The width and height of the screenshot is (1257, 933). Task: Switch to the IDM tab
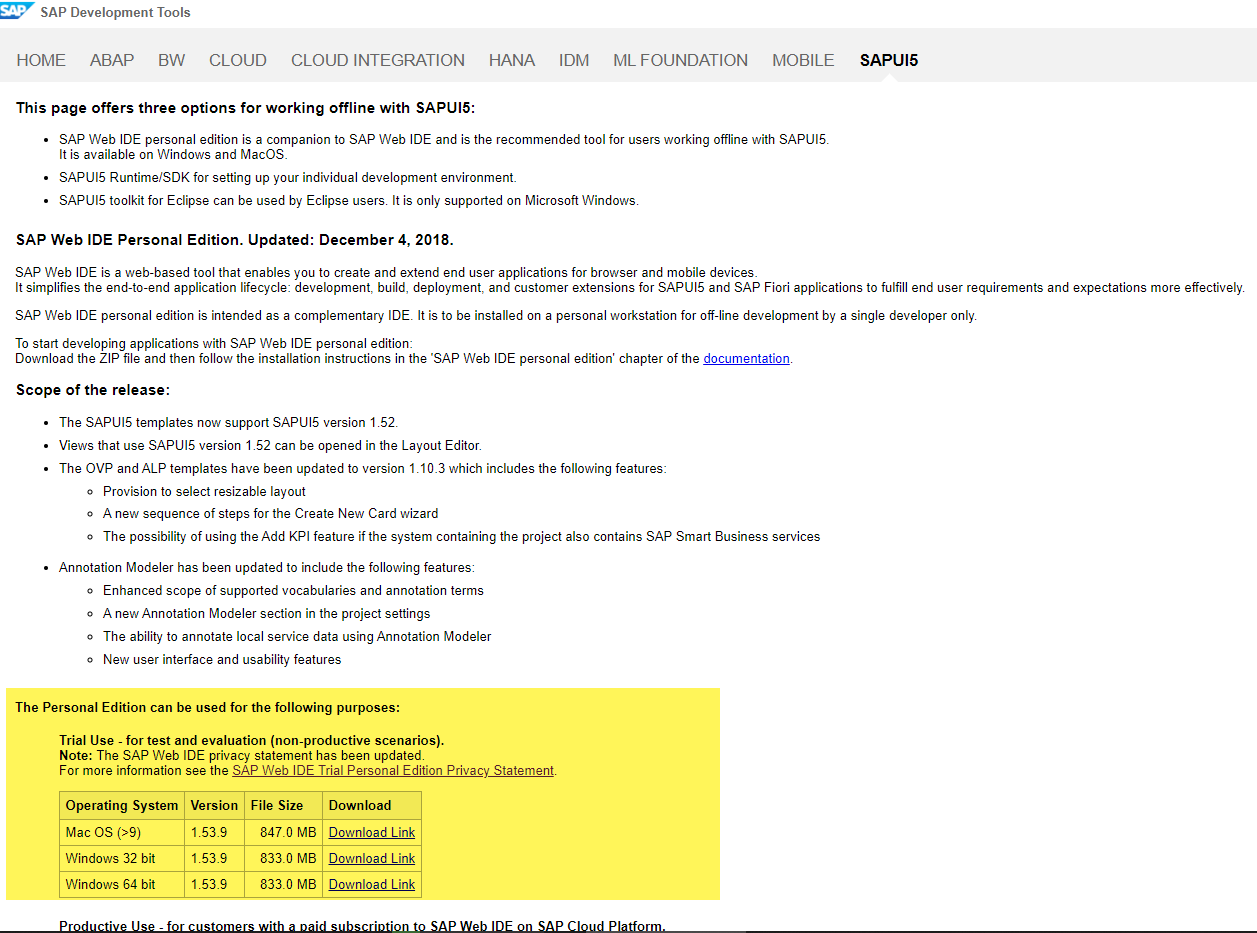574,60
